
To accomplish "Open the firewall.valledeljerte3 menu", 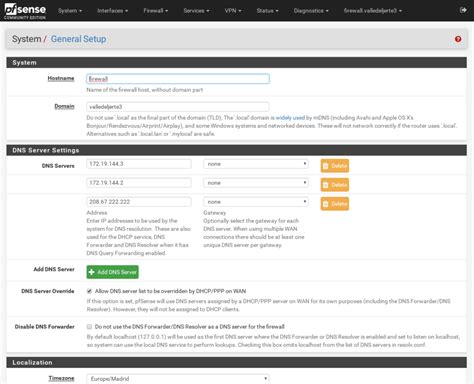I will [373, 11].
